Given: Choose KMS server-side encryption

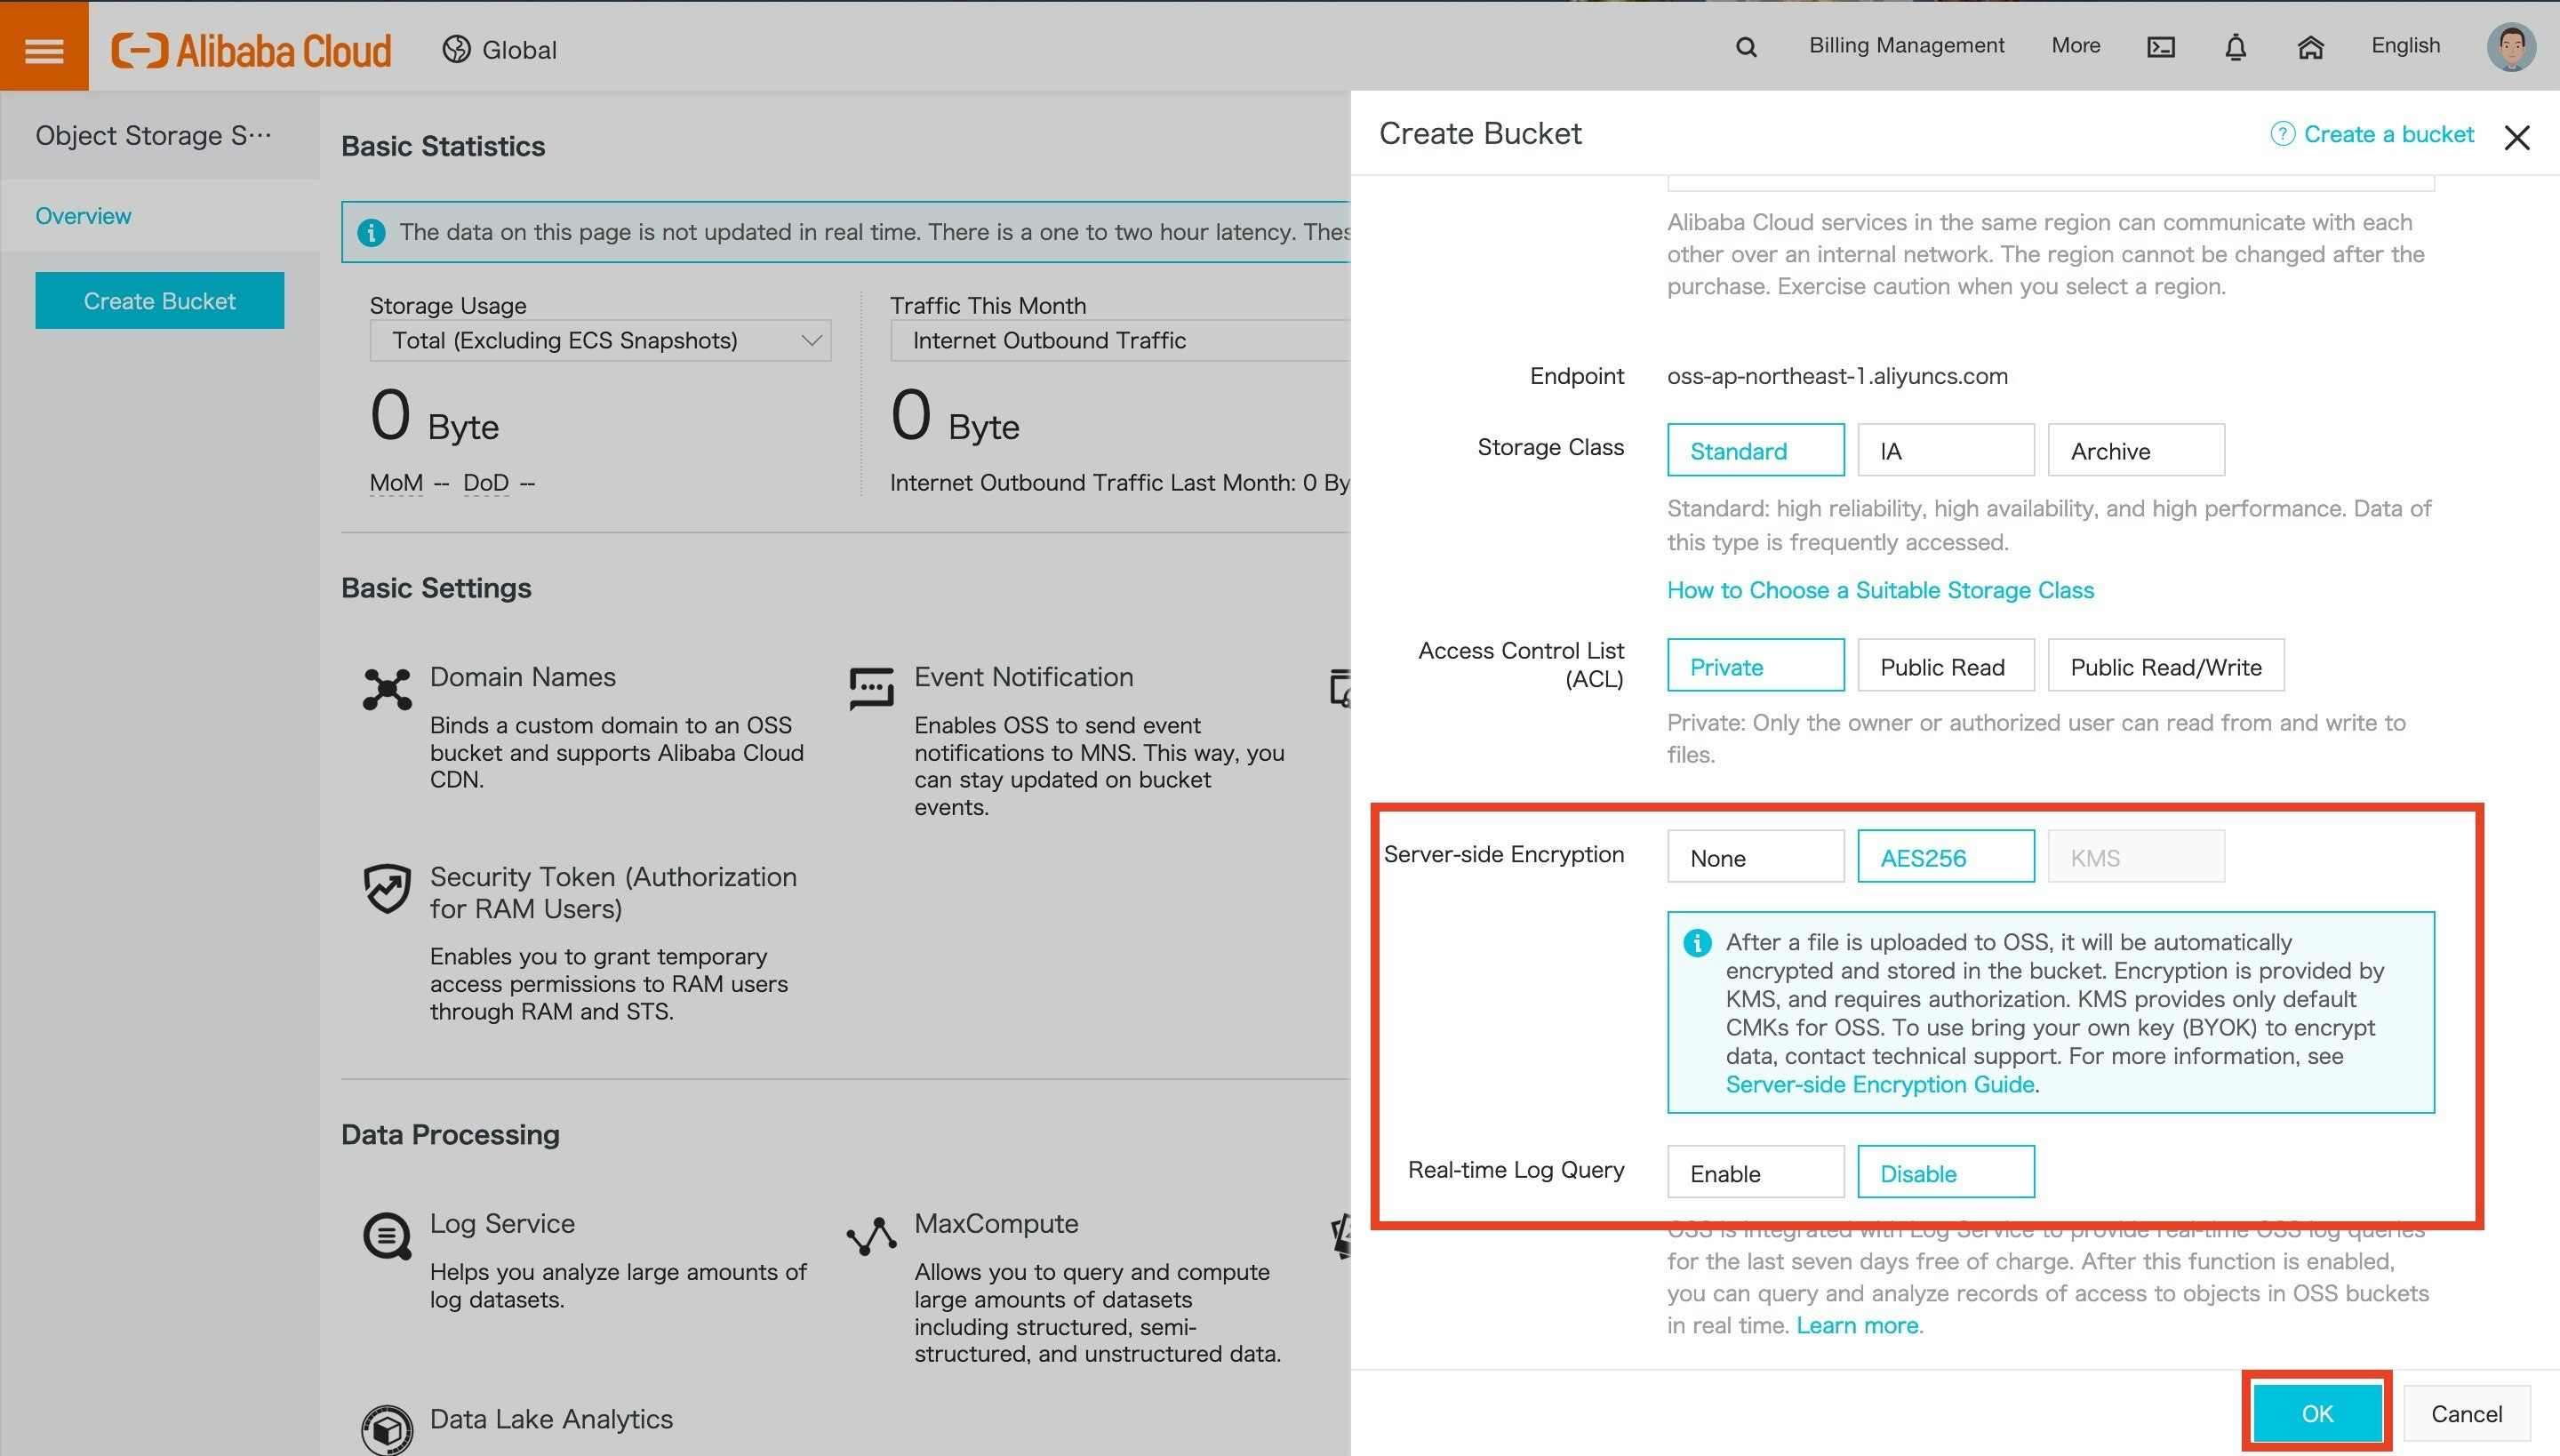Looking at the screenshot, I should (x=2135, y=856).
